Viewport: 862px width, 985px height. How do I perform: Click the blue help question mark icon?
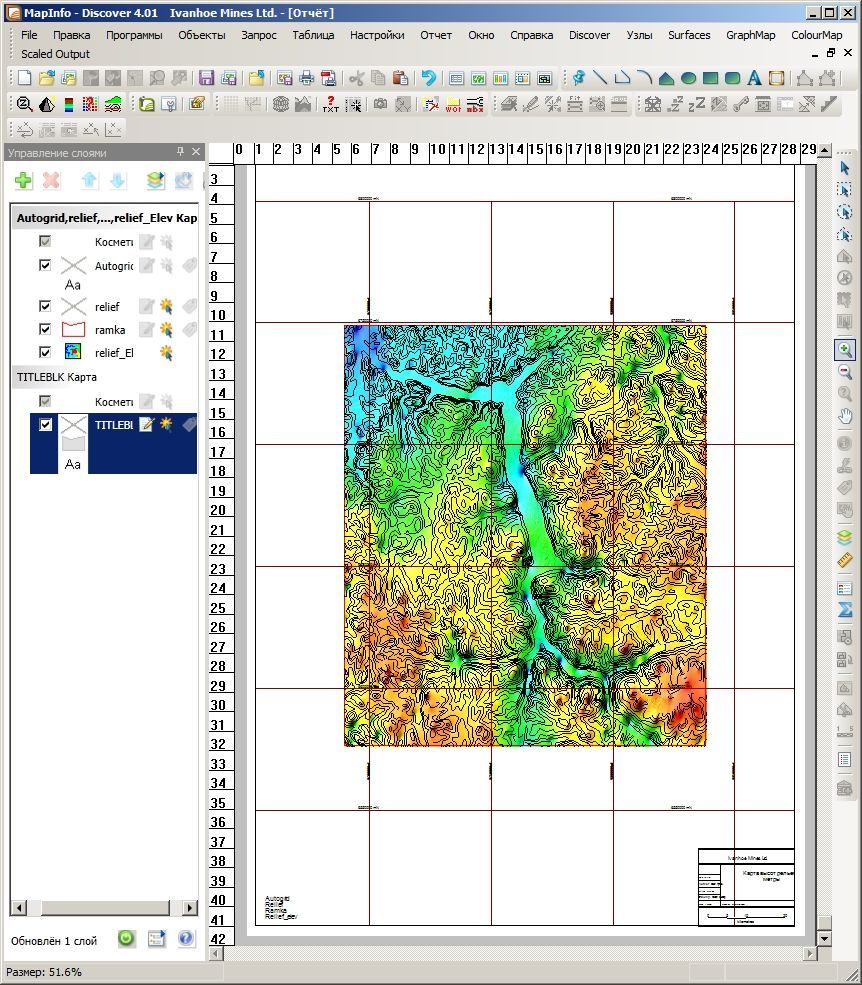(x=185, y=939)
